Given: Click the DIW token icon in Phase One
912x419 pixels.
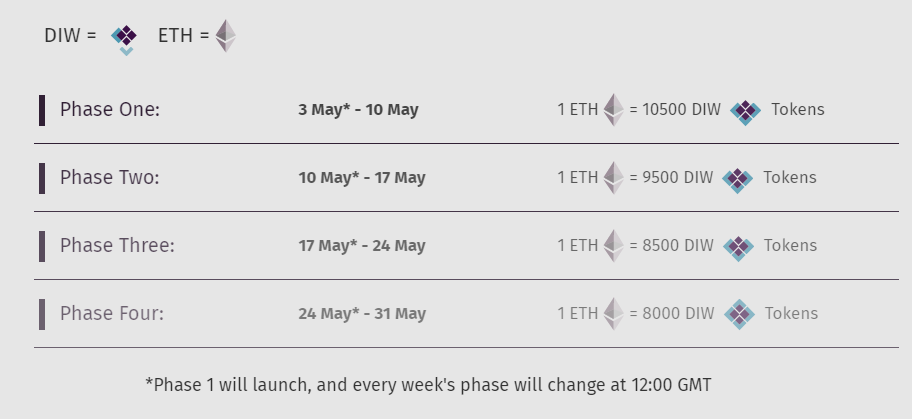Looking at the screenshot, I should tap(746, 112).
